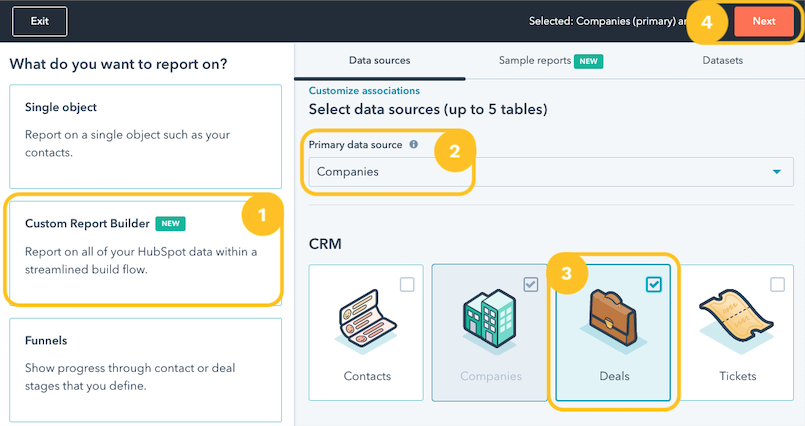The height and width of the screenshot is (426, 805).
Task: Click the CRM section heading
Action: point(325,244)
